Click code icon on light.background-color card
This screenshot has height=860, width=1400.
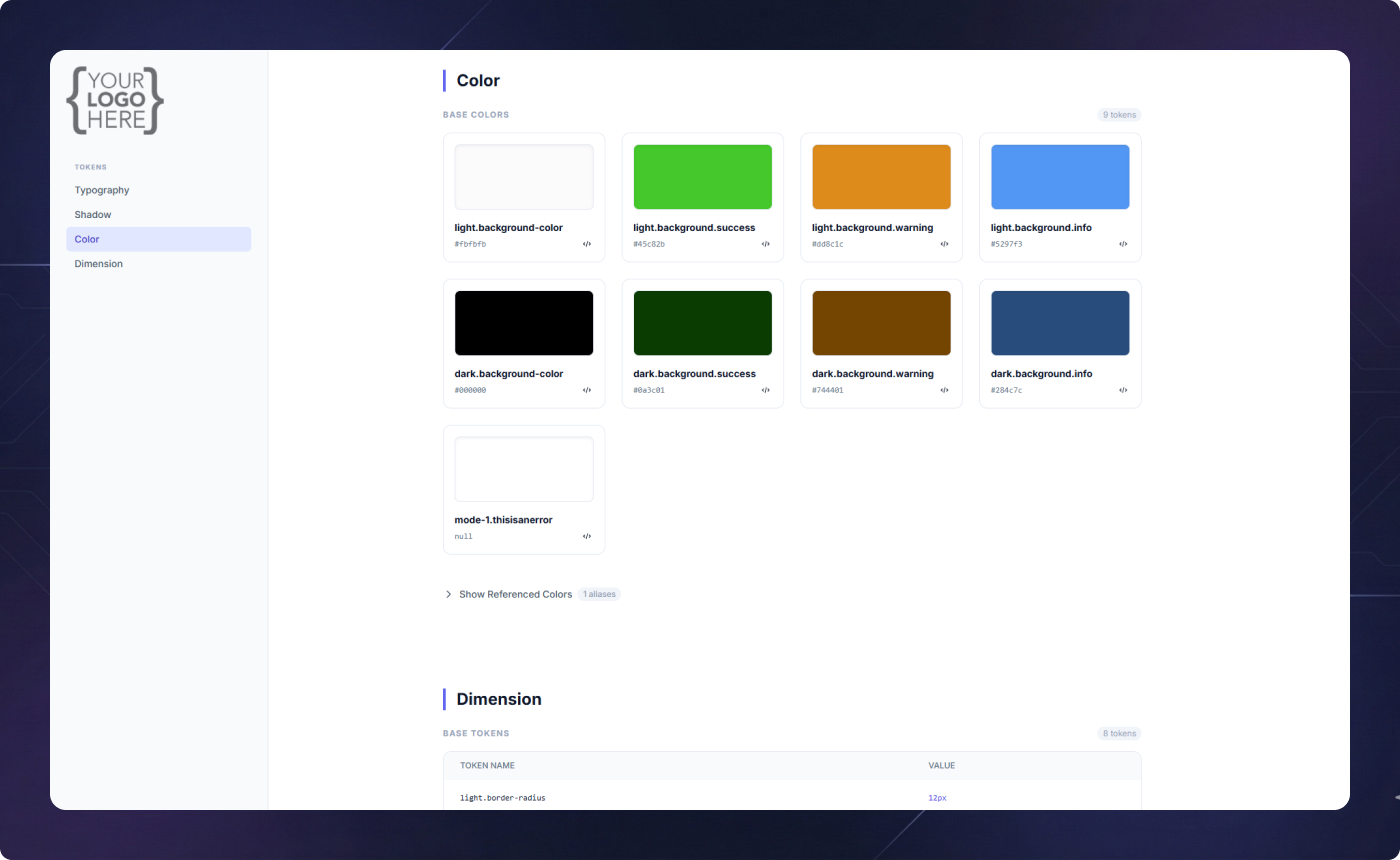[x=586, y=243]
